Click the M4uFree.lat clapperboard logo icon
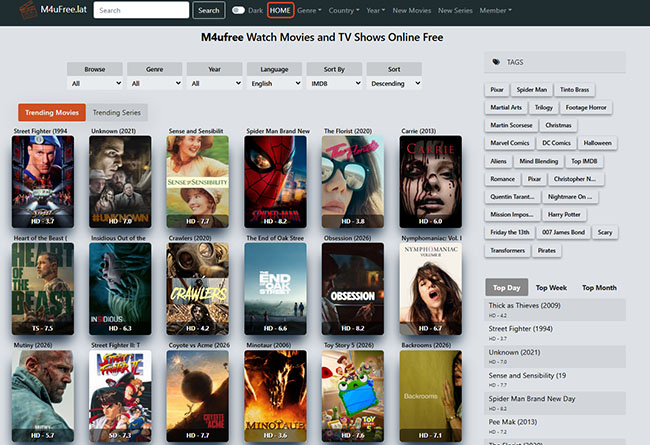This screenshot has height=445, width=650. click(28, 10)
